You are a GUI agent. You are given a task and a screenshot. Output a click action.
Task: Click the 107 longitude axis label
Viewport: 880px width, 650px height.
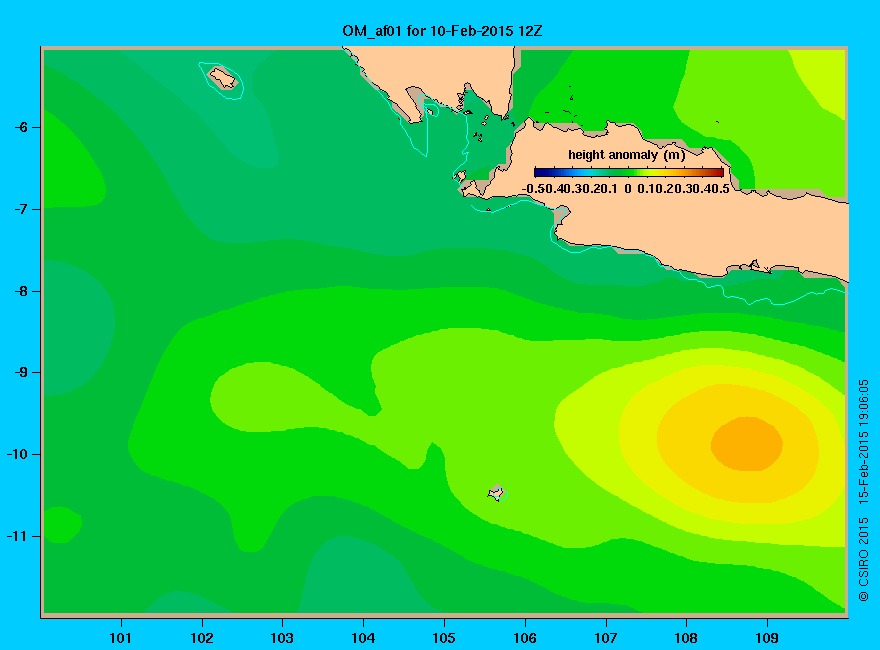coord(606,638)
